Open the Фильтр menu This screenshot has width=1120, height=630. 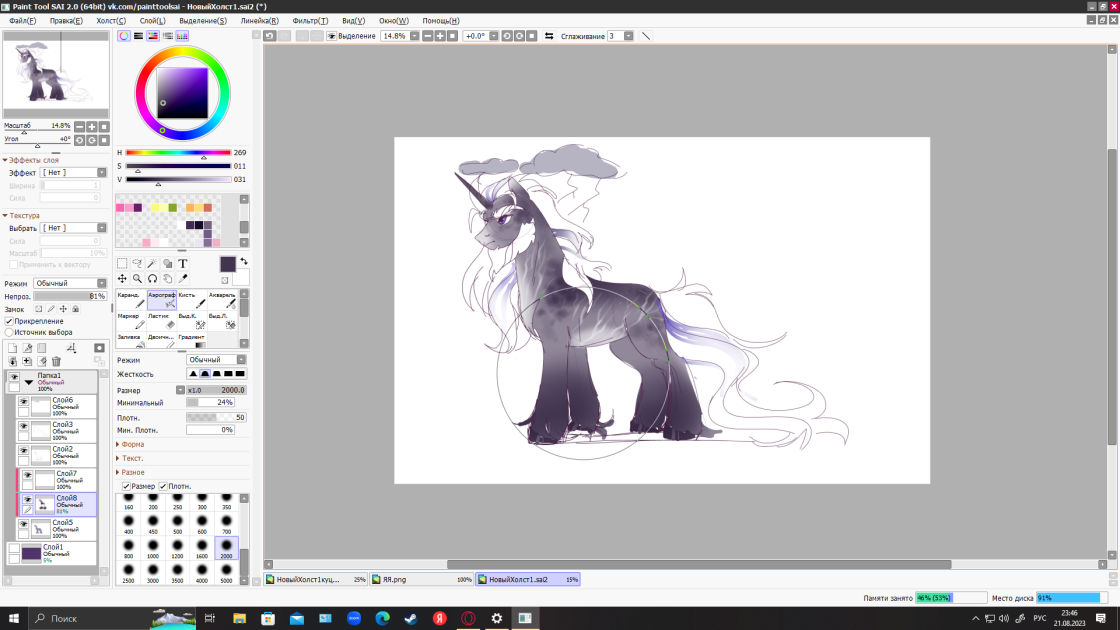pos(310,21)
